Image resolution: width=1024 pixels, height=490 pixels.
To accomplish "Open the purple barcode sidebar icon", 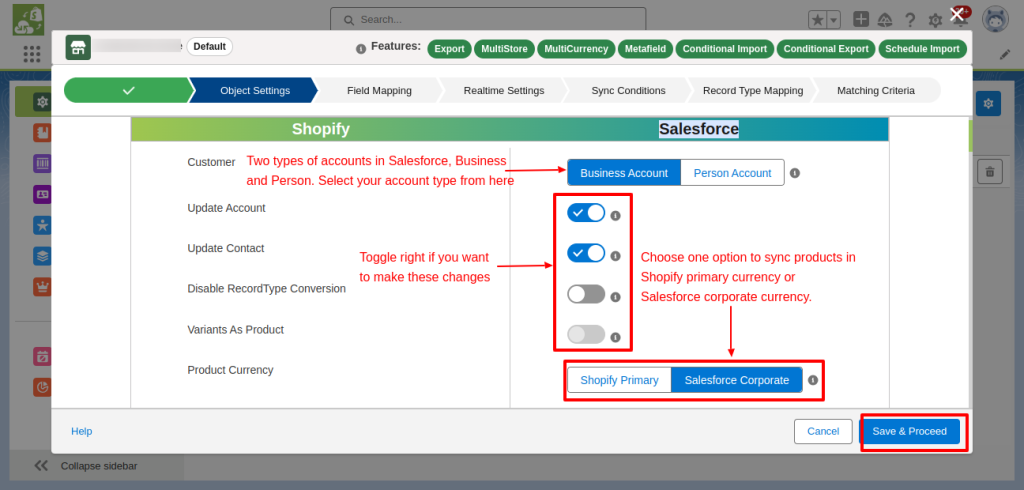I will click(42, 164).
